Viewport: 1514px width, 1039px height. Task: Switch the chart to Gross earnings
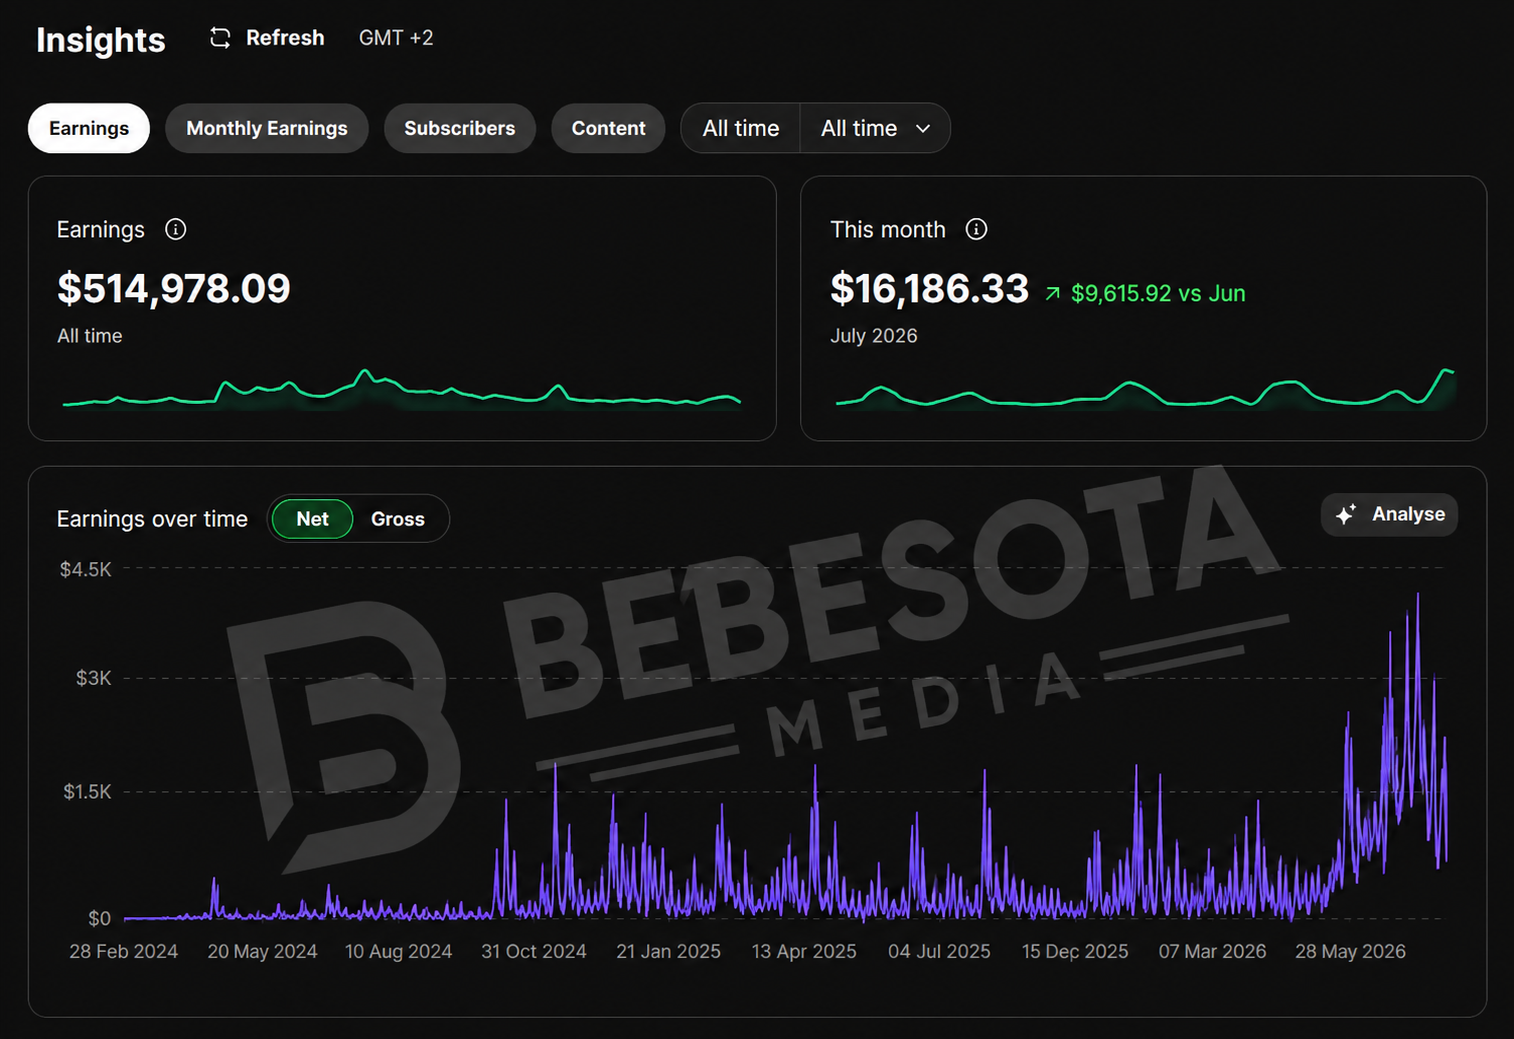[398, 519]
